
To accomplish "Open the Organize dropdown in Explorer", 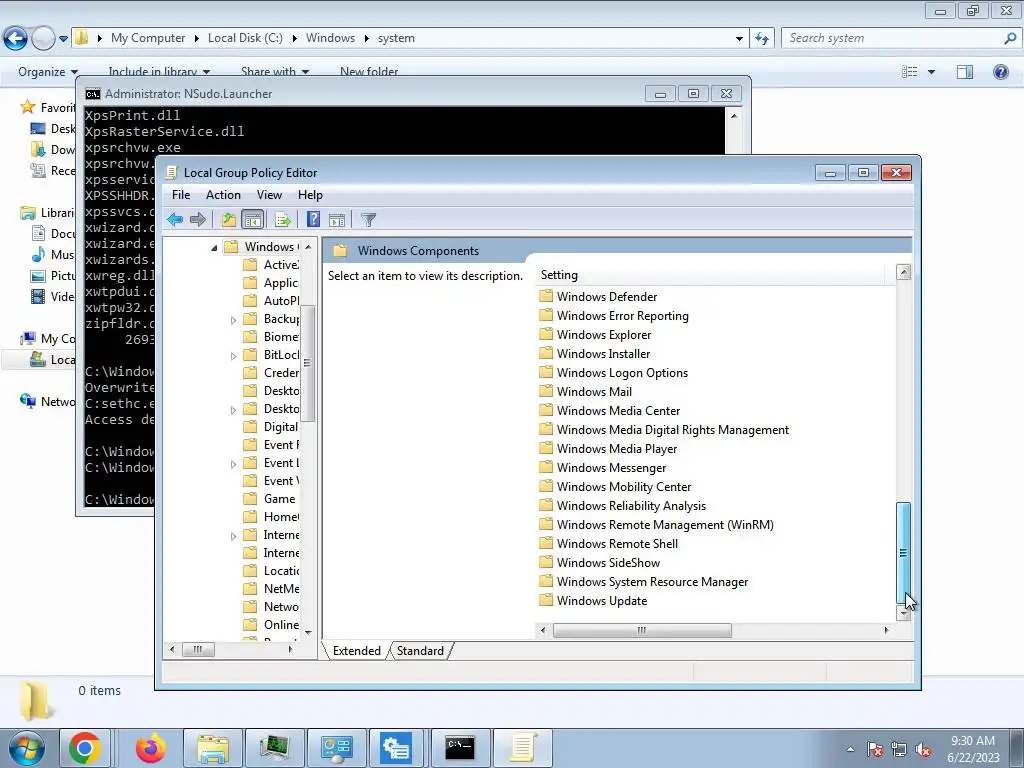I will [48, 72].
